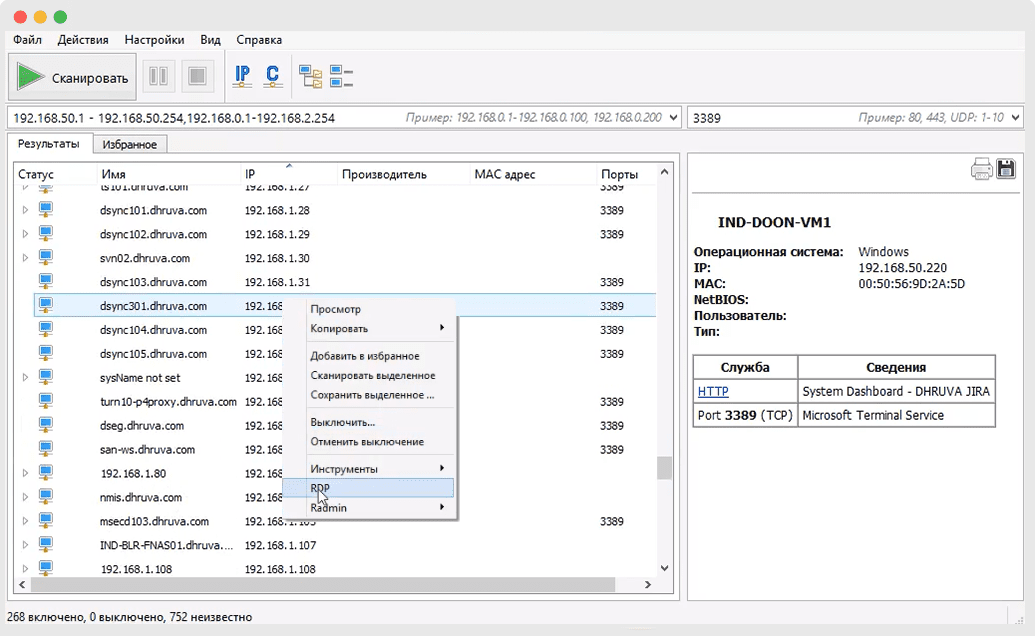Open the IP range dropdown arrow

tap(673, 118)
